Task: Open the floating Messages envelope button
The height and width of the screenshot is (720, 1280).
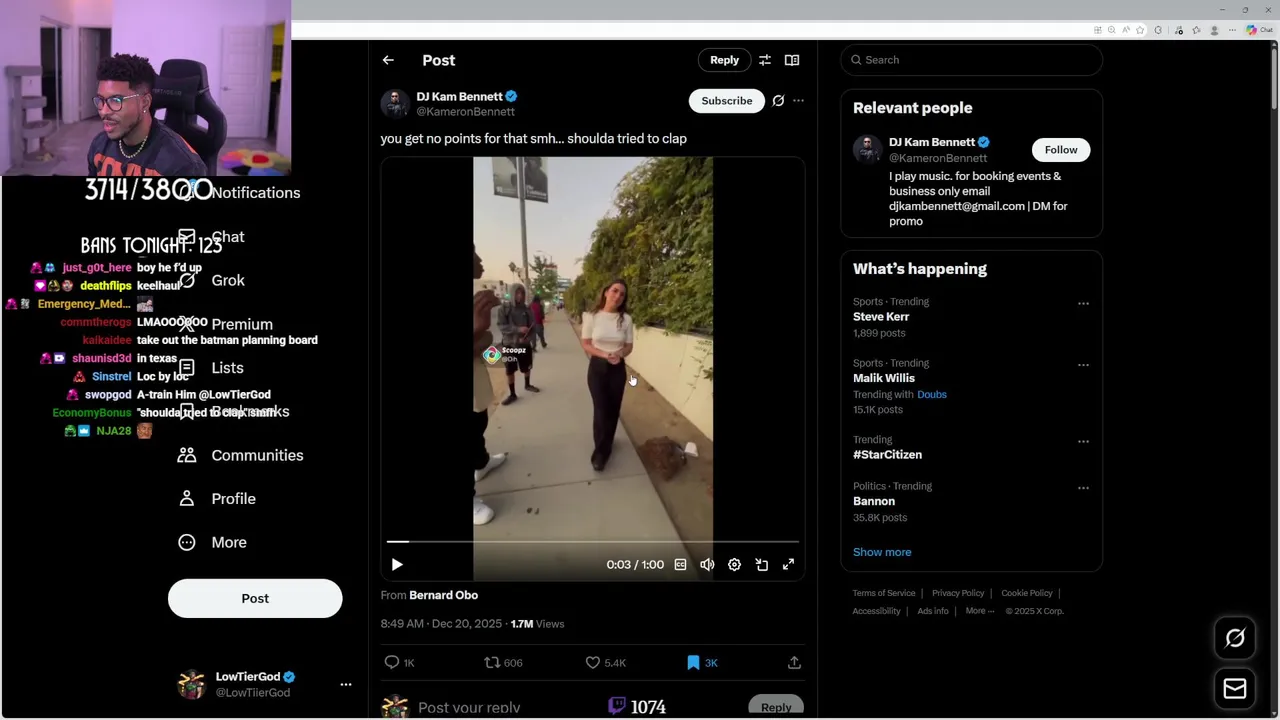Action: 1235,688
